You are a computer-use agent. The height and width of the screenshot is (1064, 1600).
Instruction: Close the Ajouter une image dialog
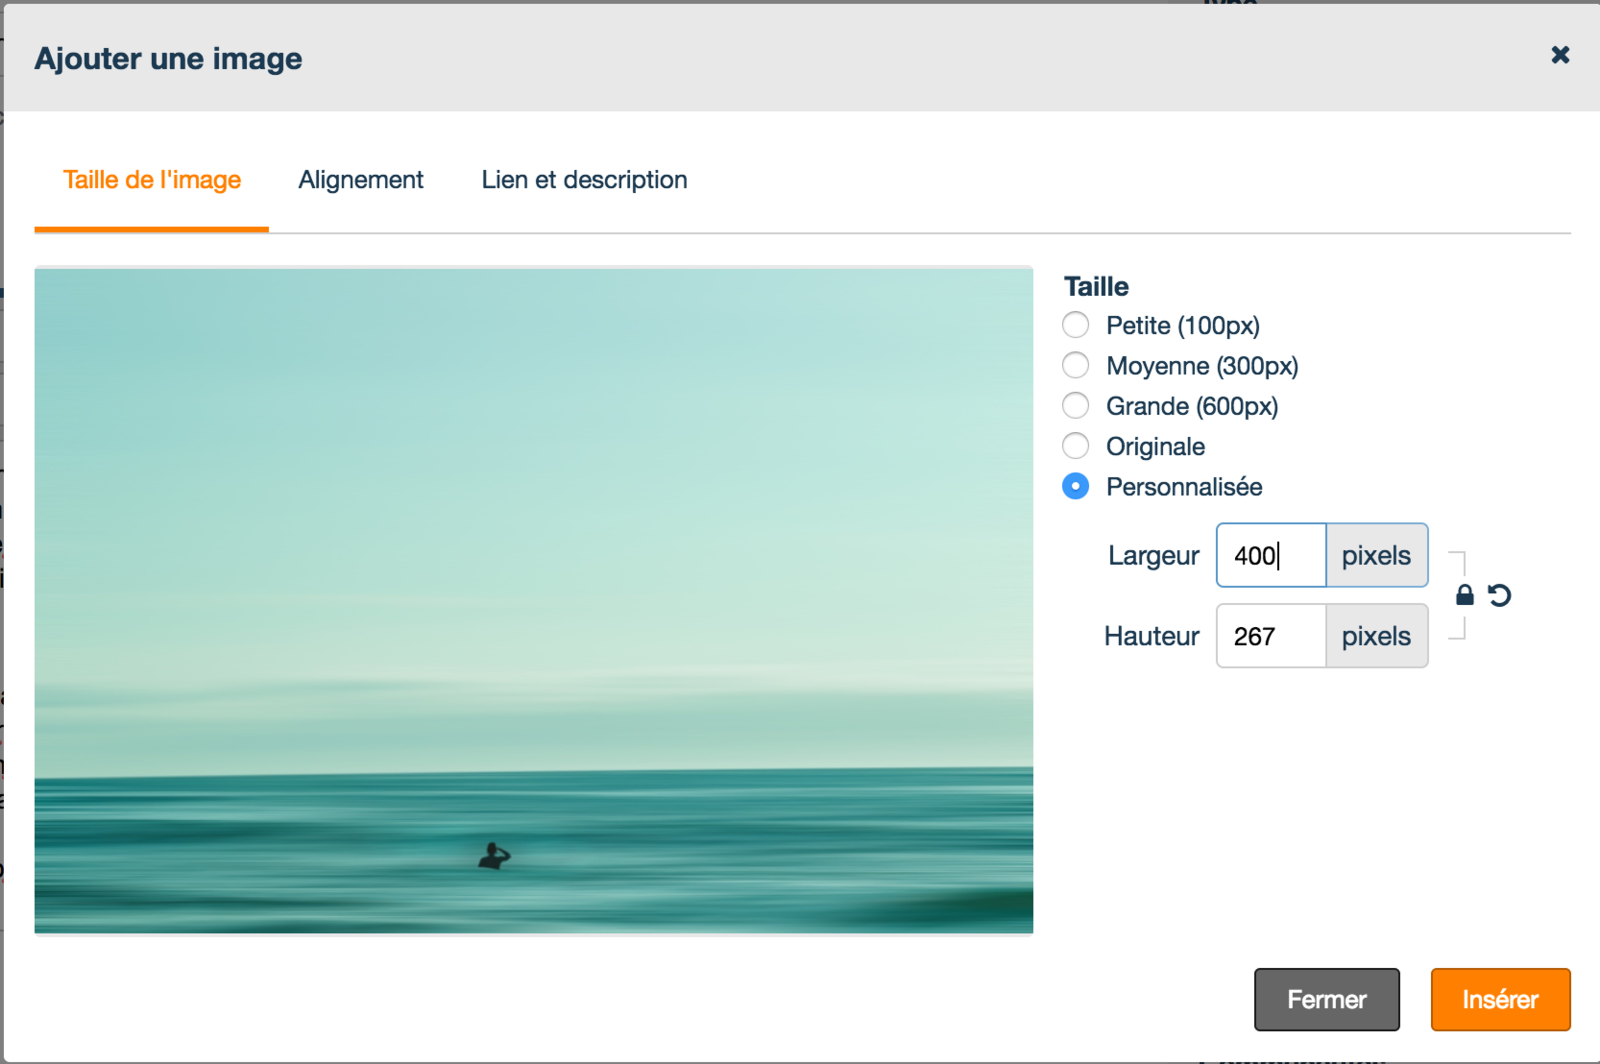pyautogui.click(x=1559, y=55)
